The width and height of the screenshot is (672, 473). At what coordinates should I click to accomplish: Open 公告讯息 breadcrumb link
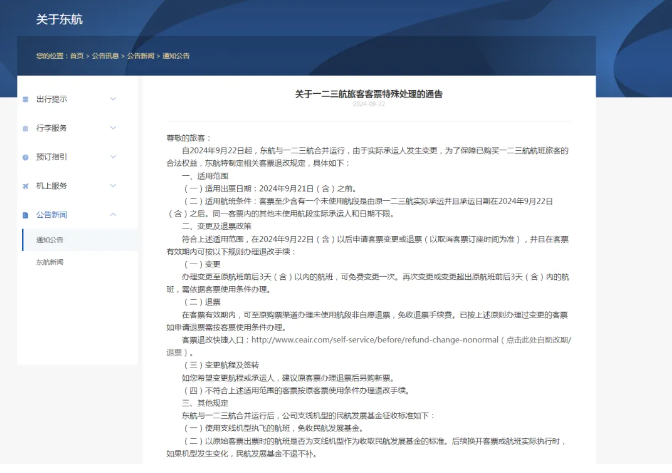click(106, 56)
